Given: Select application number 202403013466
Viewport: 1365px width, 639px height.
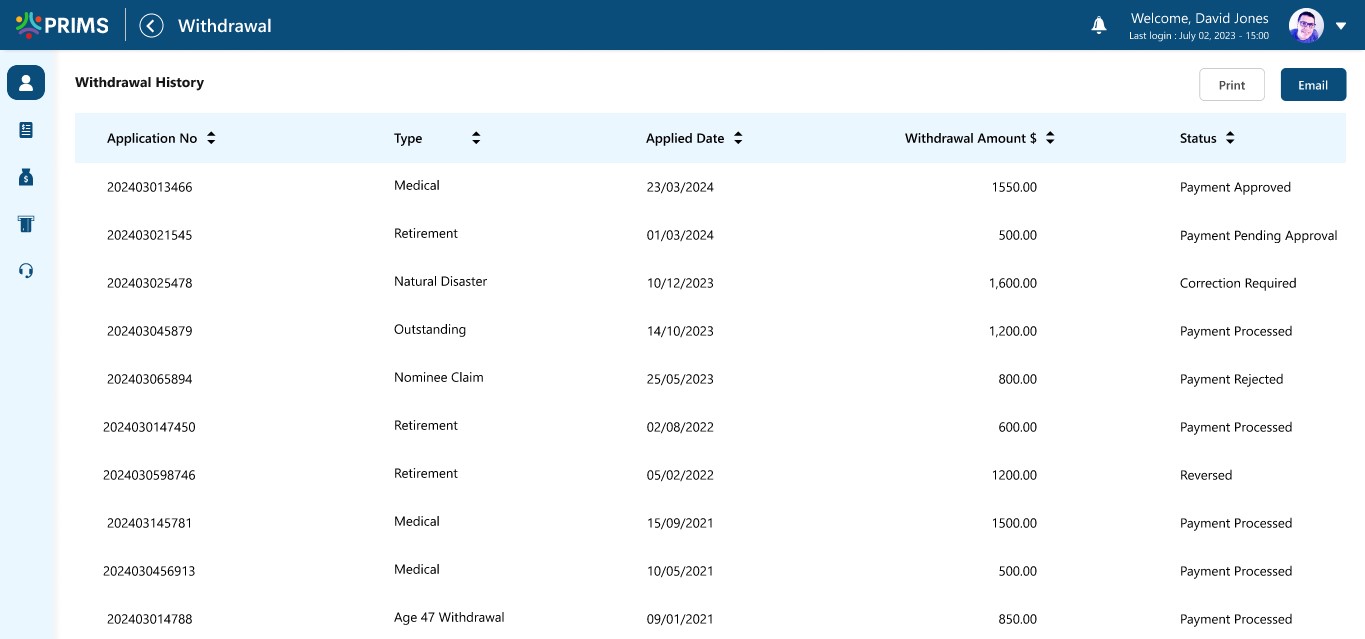Looking at the screenshot, I should [x=149, y=187].
